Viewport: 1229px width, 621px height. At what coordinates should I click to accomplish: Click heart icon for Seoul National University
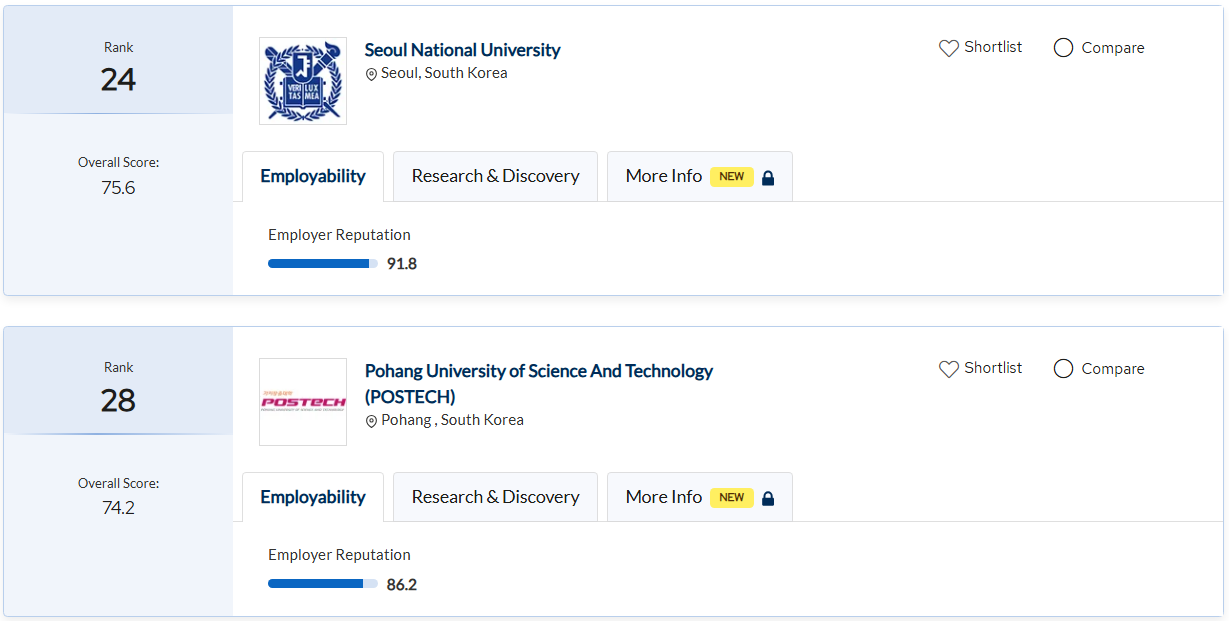949,48
